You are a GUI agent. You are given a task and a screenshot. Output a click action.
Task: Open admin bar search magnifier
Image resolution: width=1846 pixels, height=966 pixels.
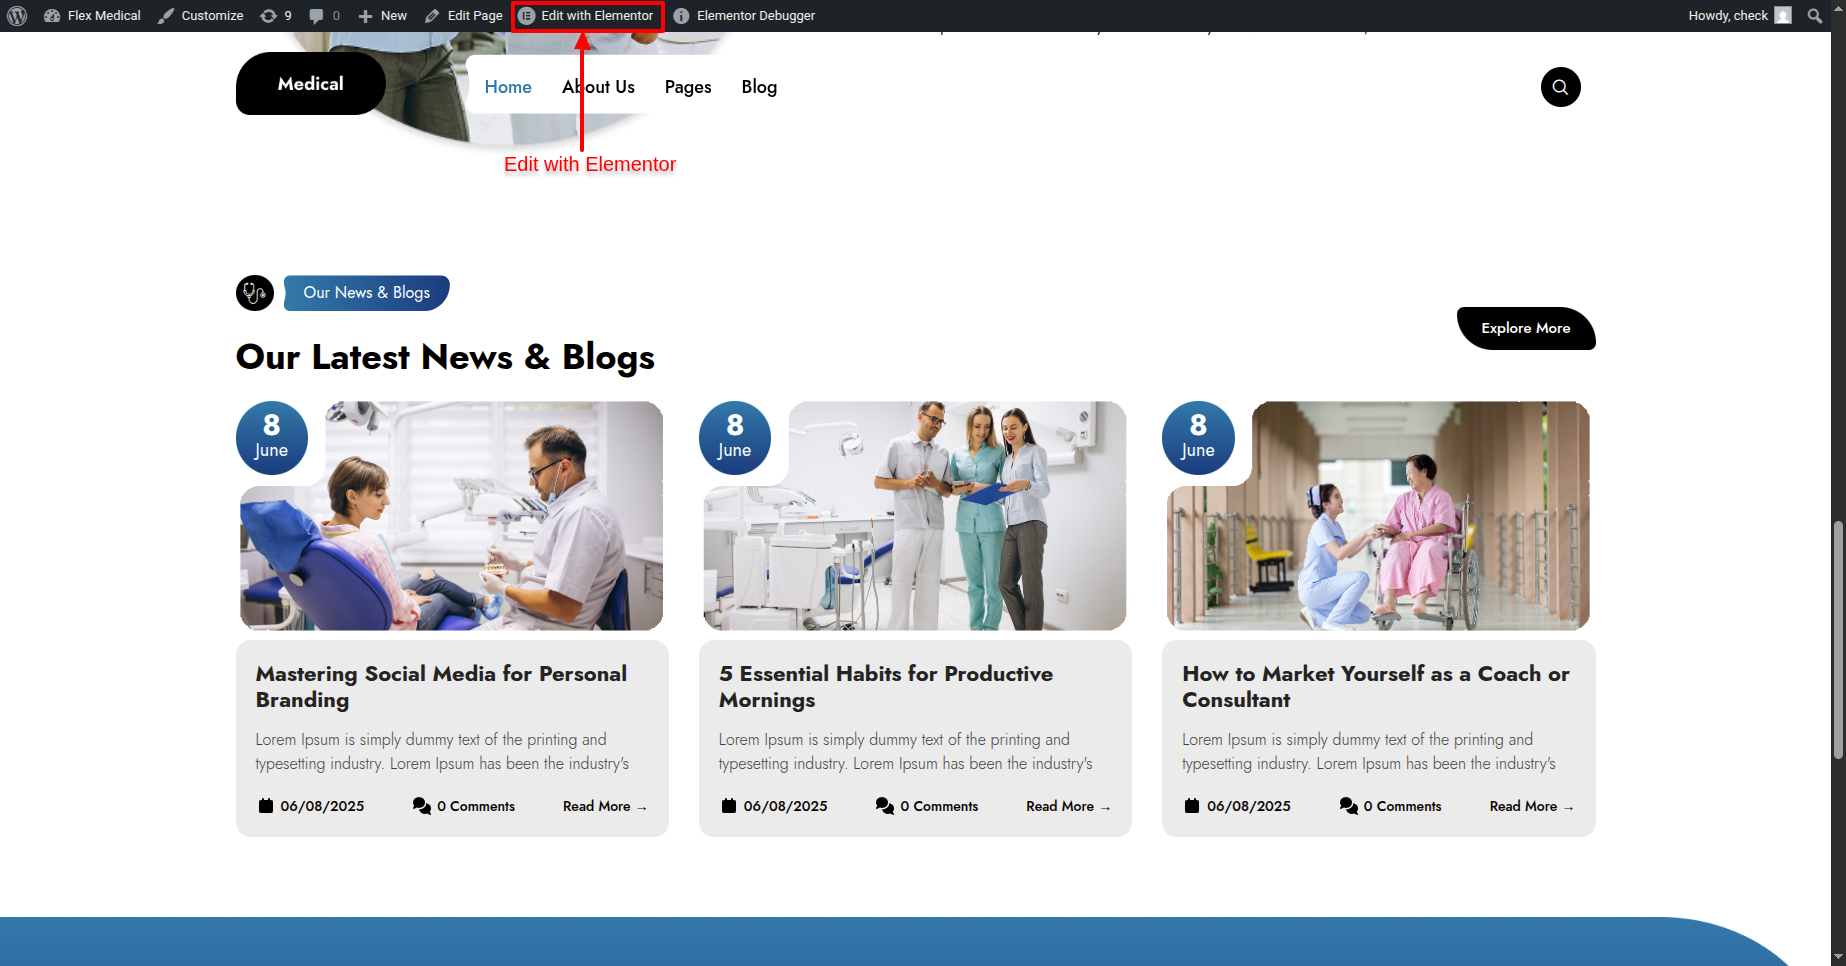1815,16
